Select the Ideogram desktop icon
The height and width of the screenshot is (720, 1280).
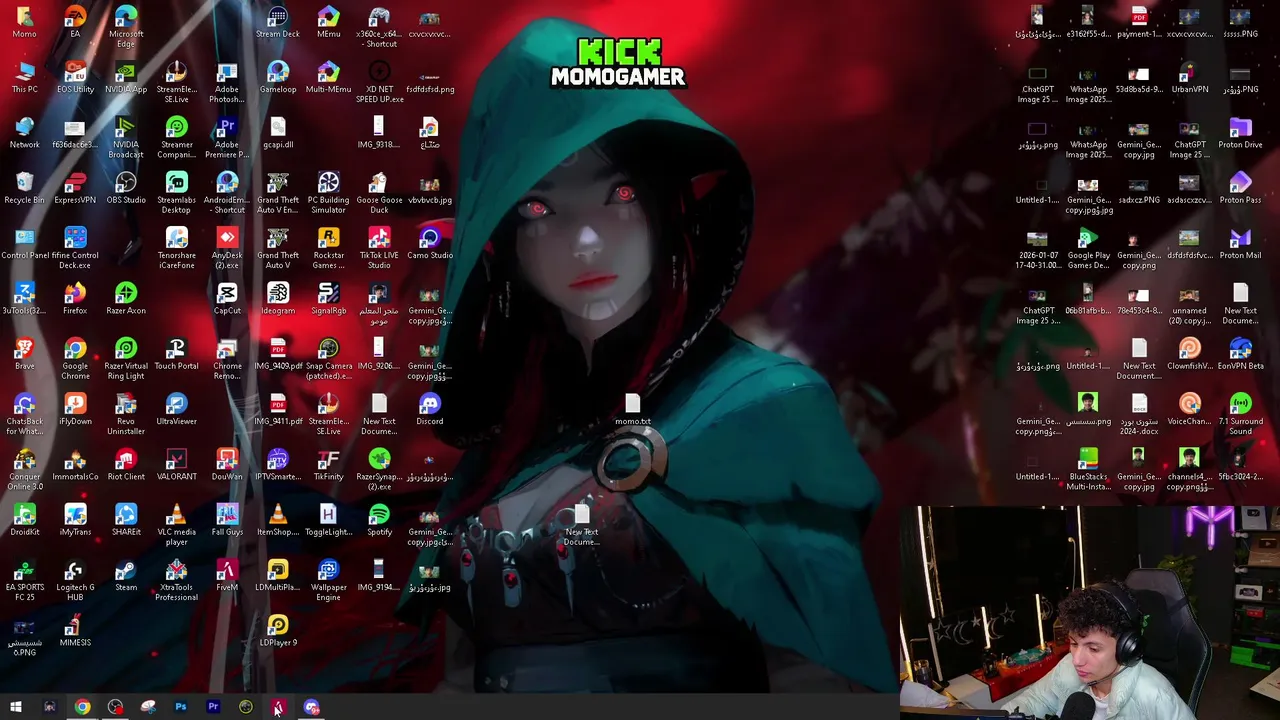point(278,298)
